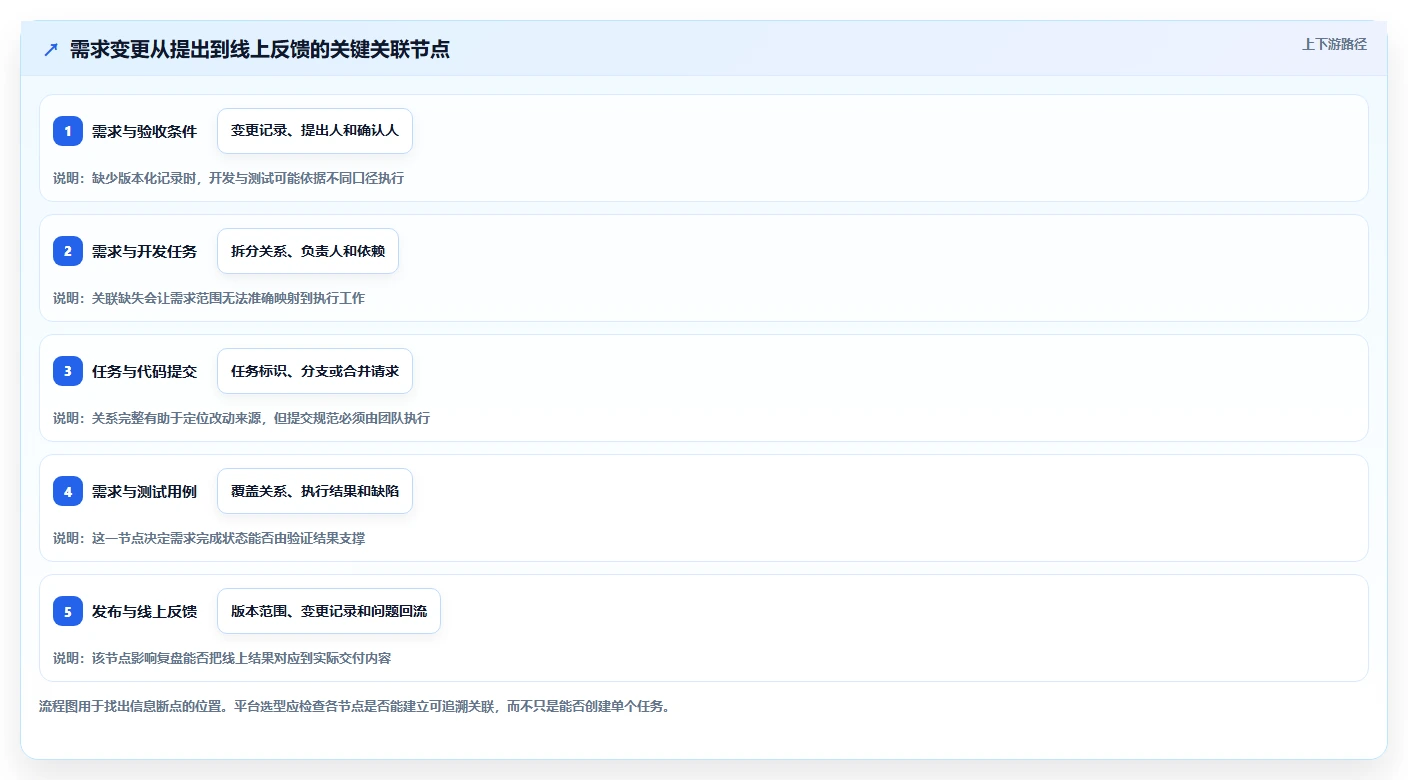Click the 需求与验收条件 step title
The height and width of the screenshot is (780, 1408).
click(145, 131)
